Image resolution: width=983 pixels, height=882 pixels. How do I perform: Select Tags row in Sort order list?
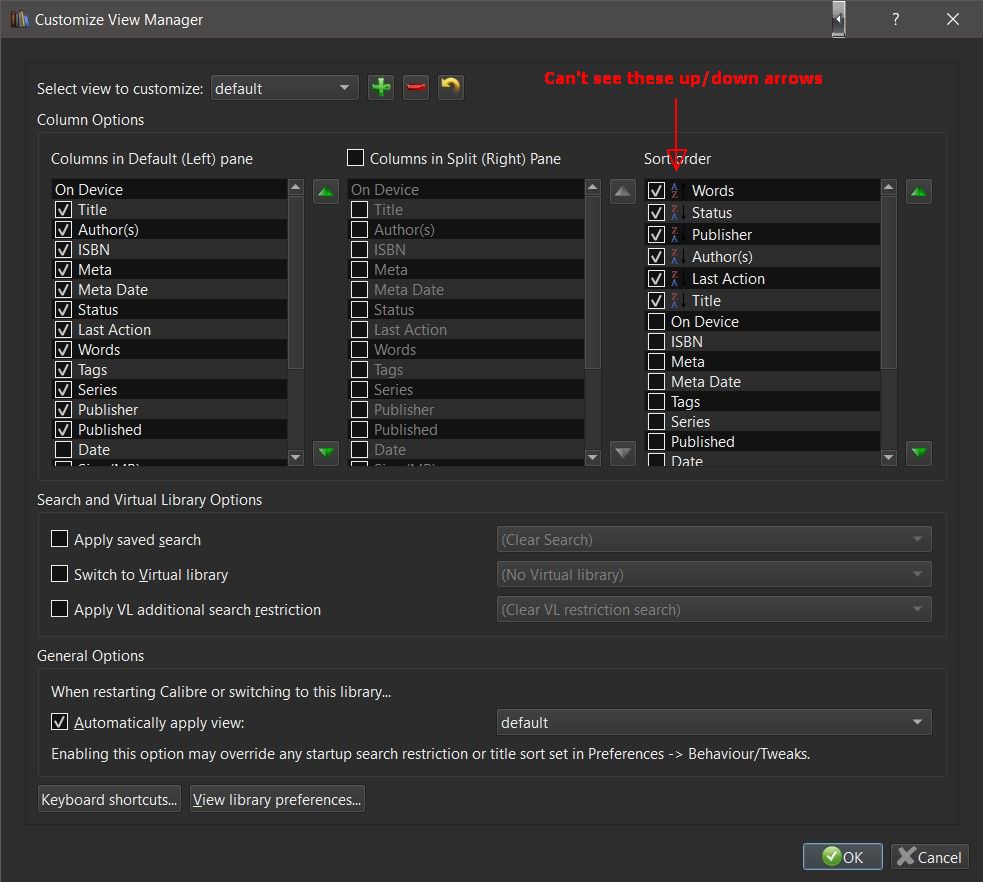click(x=762, y=401)
